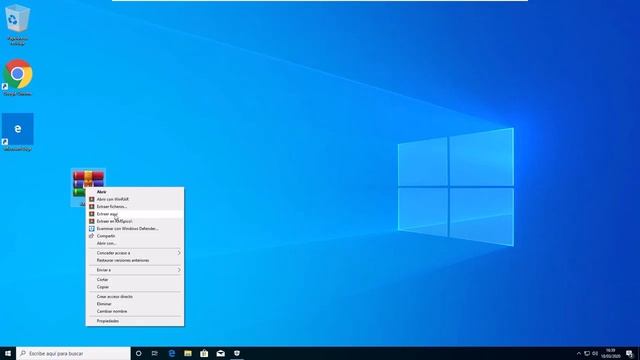Choose 'Abrir con WinRAR' menu entry
640x360 pixels.
(x=135, y=199)
